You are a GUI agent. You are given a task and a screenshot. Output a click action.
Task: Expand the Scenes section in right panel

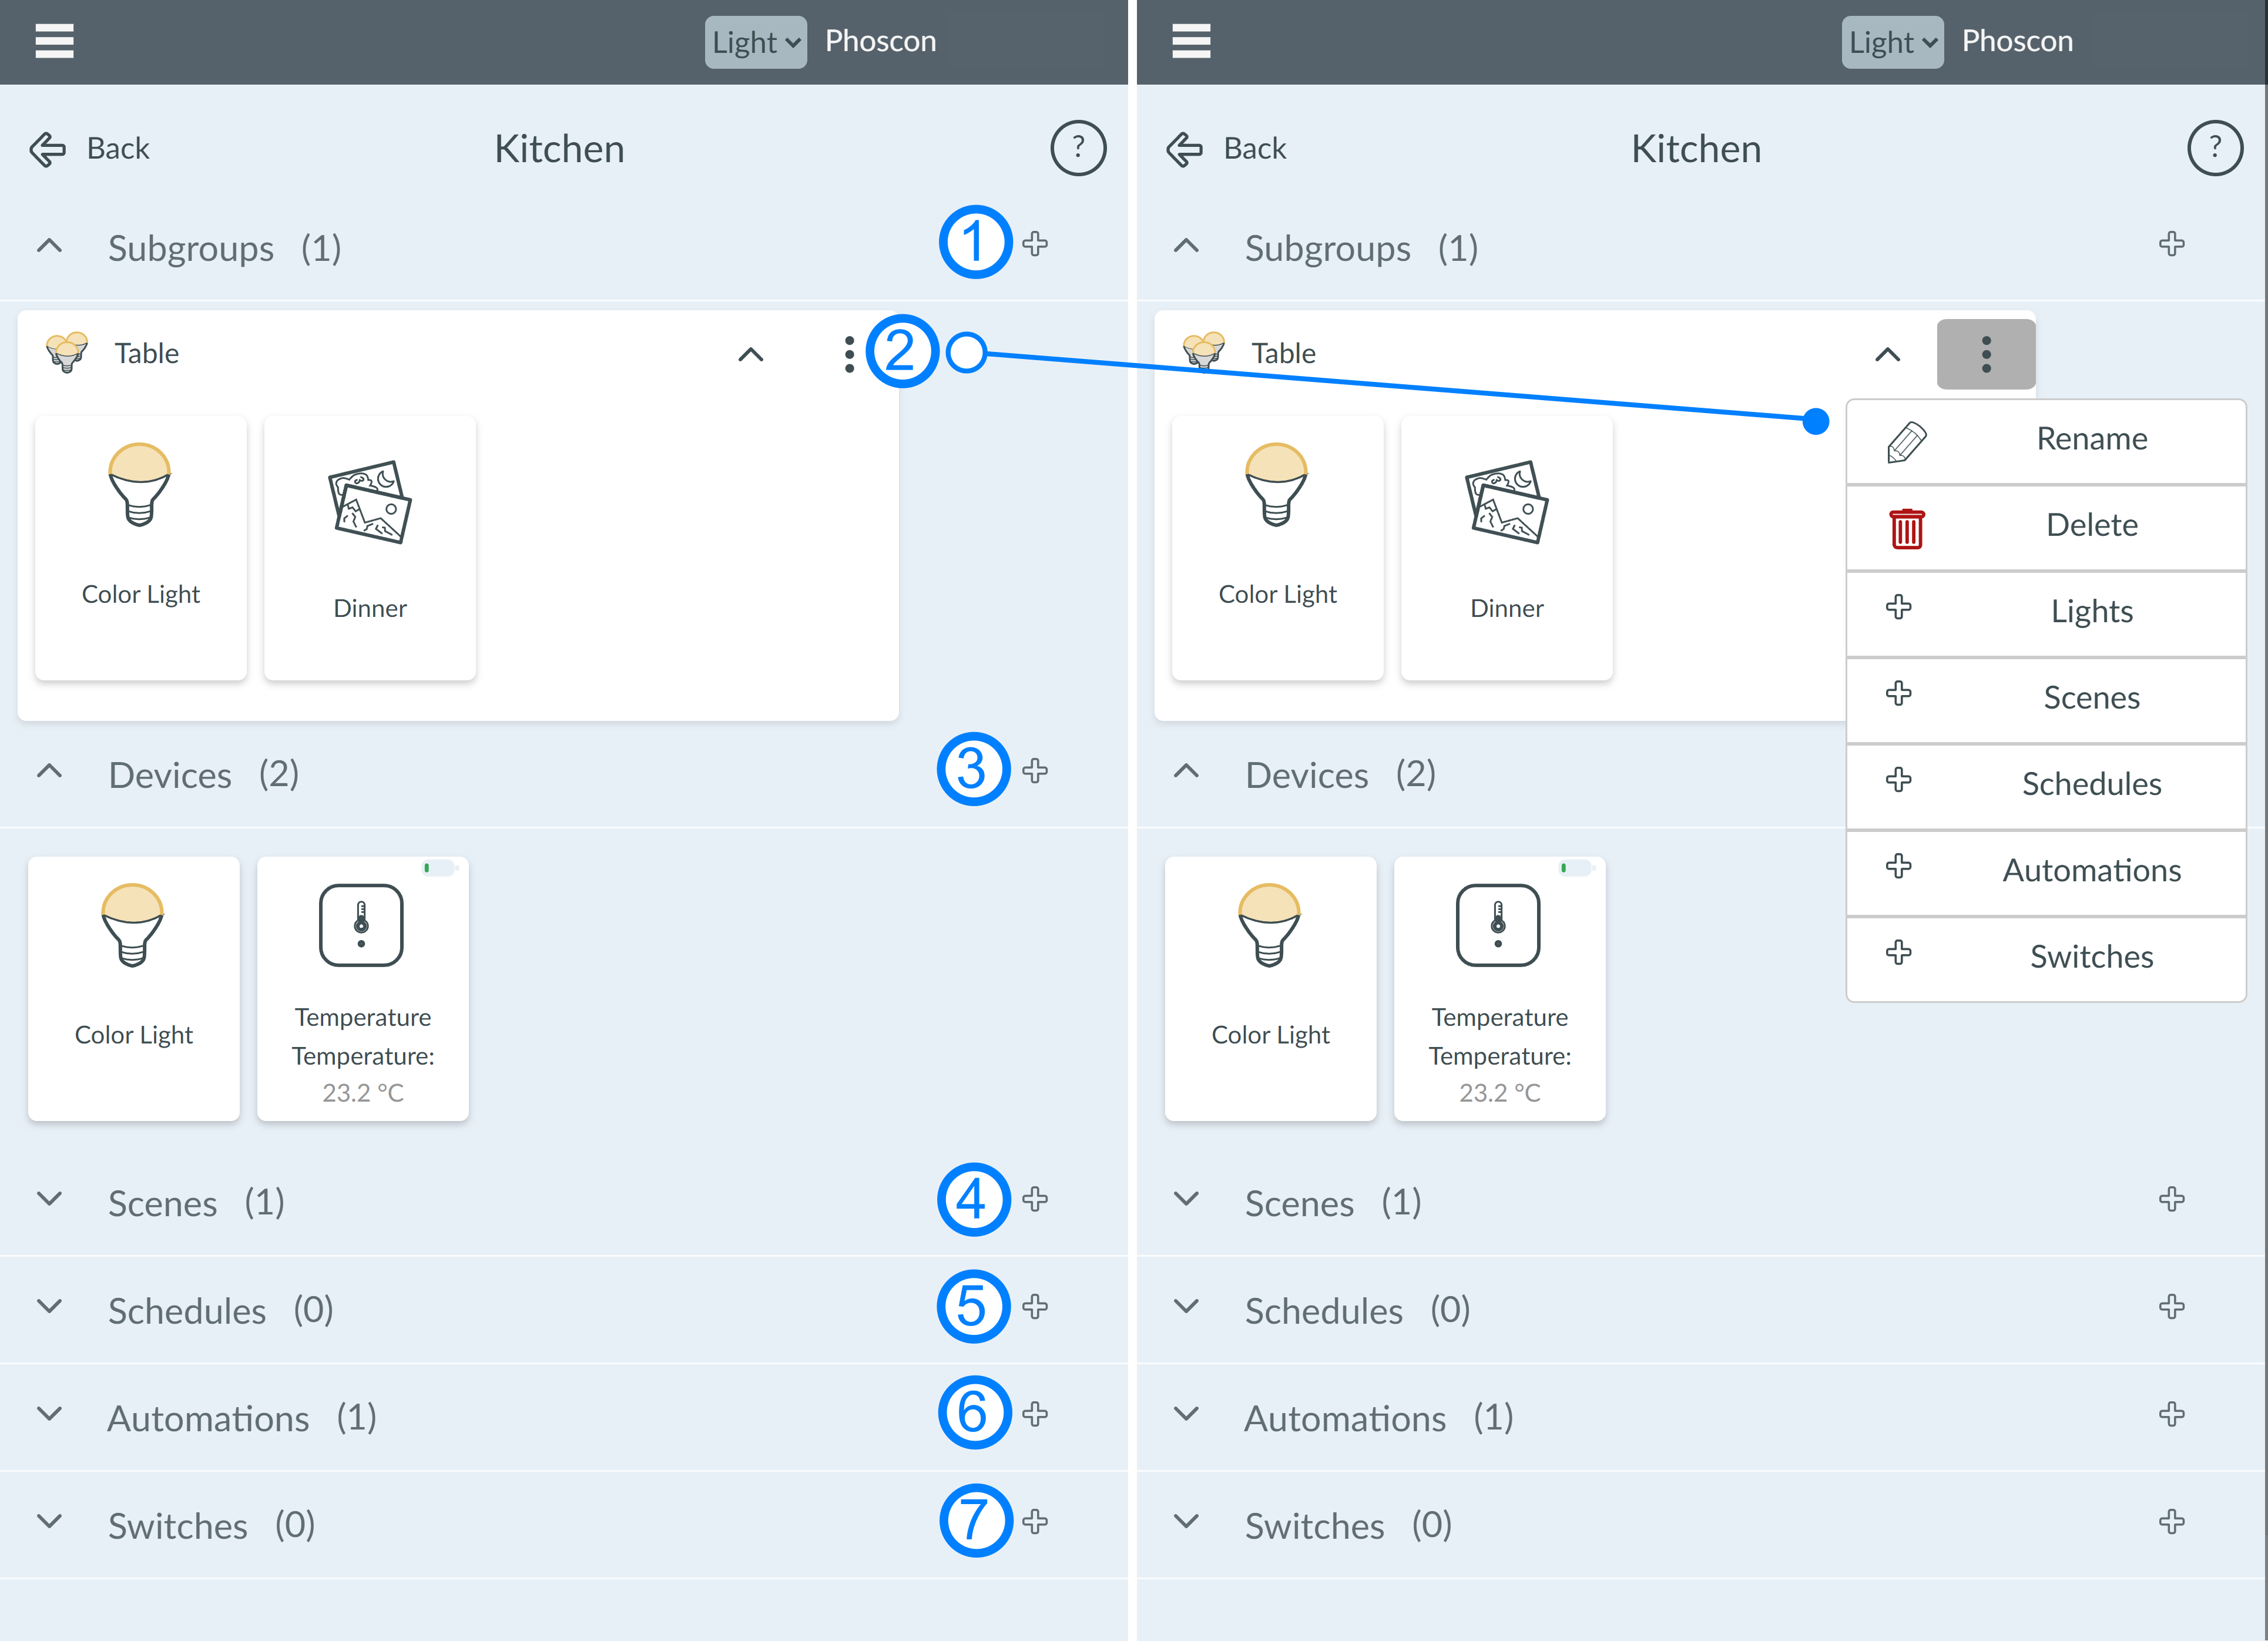coord(1186,1199)
